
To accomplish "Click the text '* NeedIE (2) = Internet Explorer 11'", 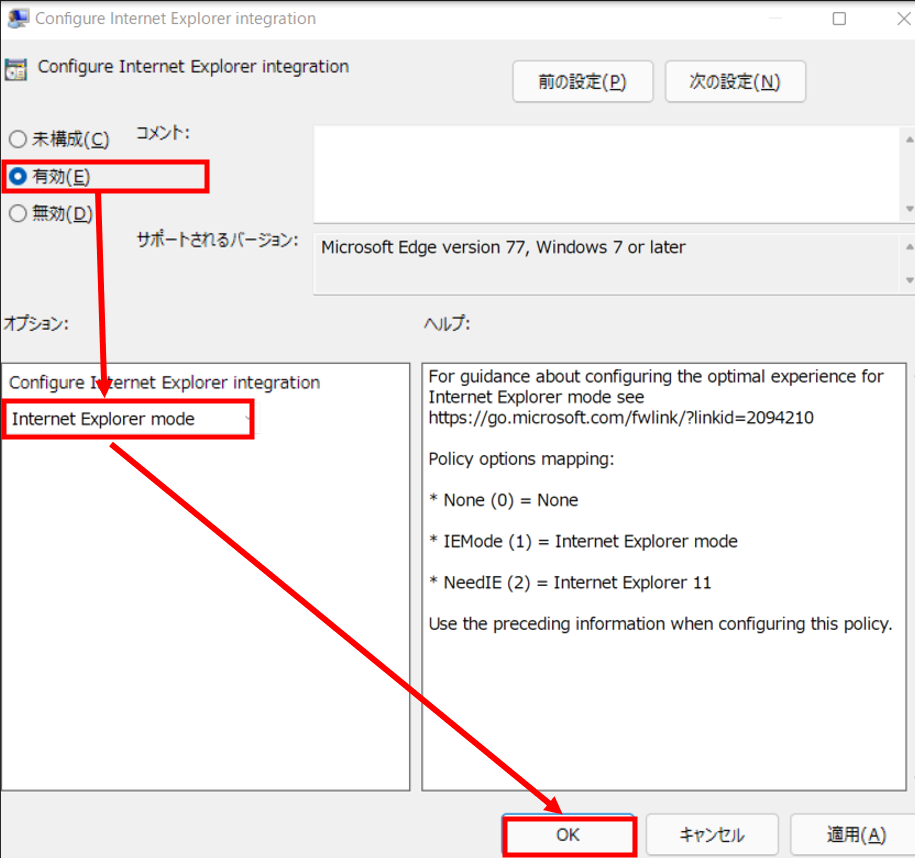I will point(570,583).
